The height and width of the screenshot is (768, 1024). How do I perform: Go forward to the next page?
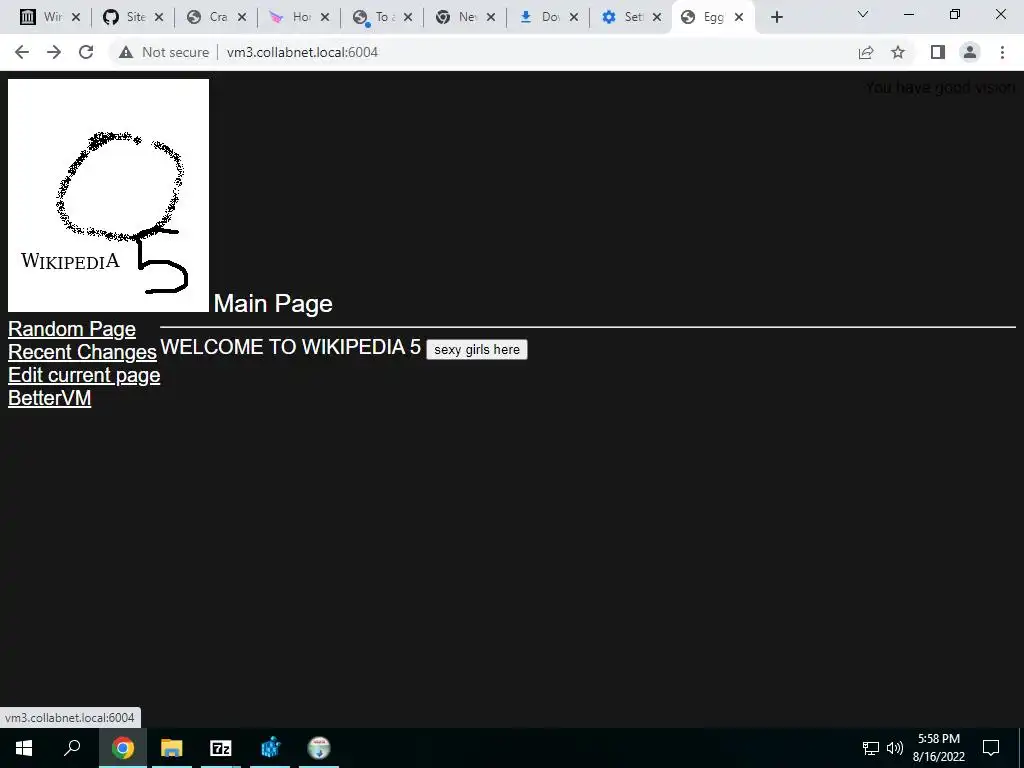(x=54, y=52)
